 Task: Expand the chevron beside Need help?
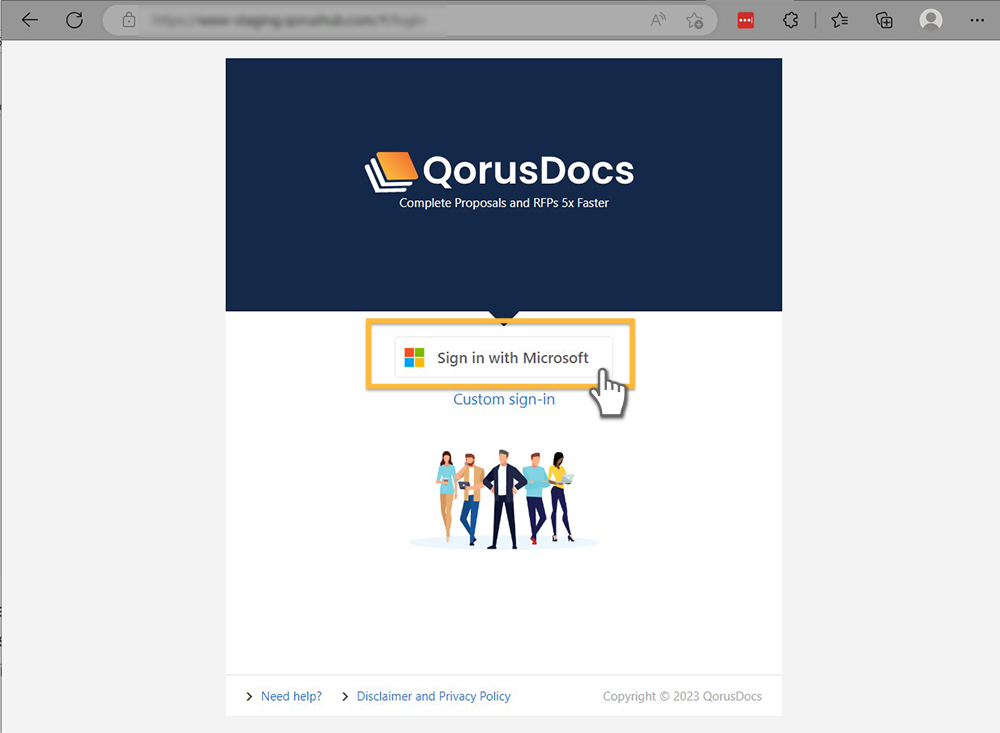point(249,697)
